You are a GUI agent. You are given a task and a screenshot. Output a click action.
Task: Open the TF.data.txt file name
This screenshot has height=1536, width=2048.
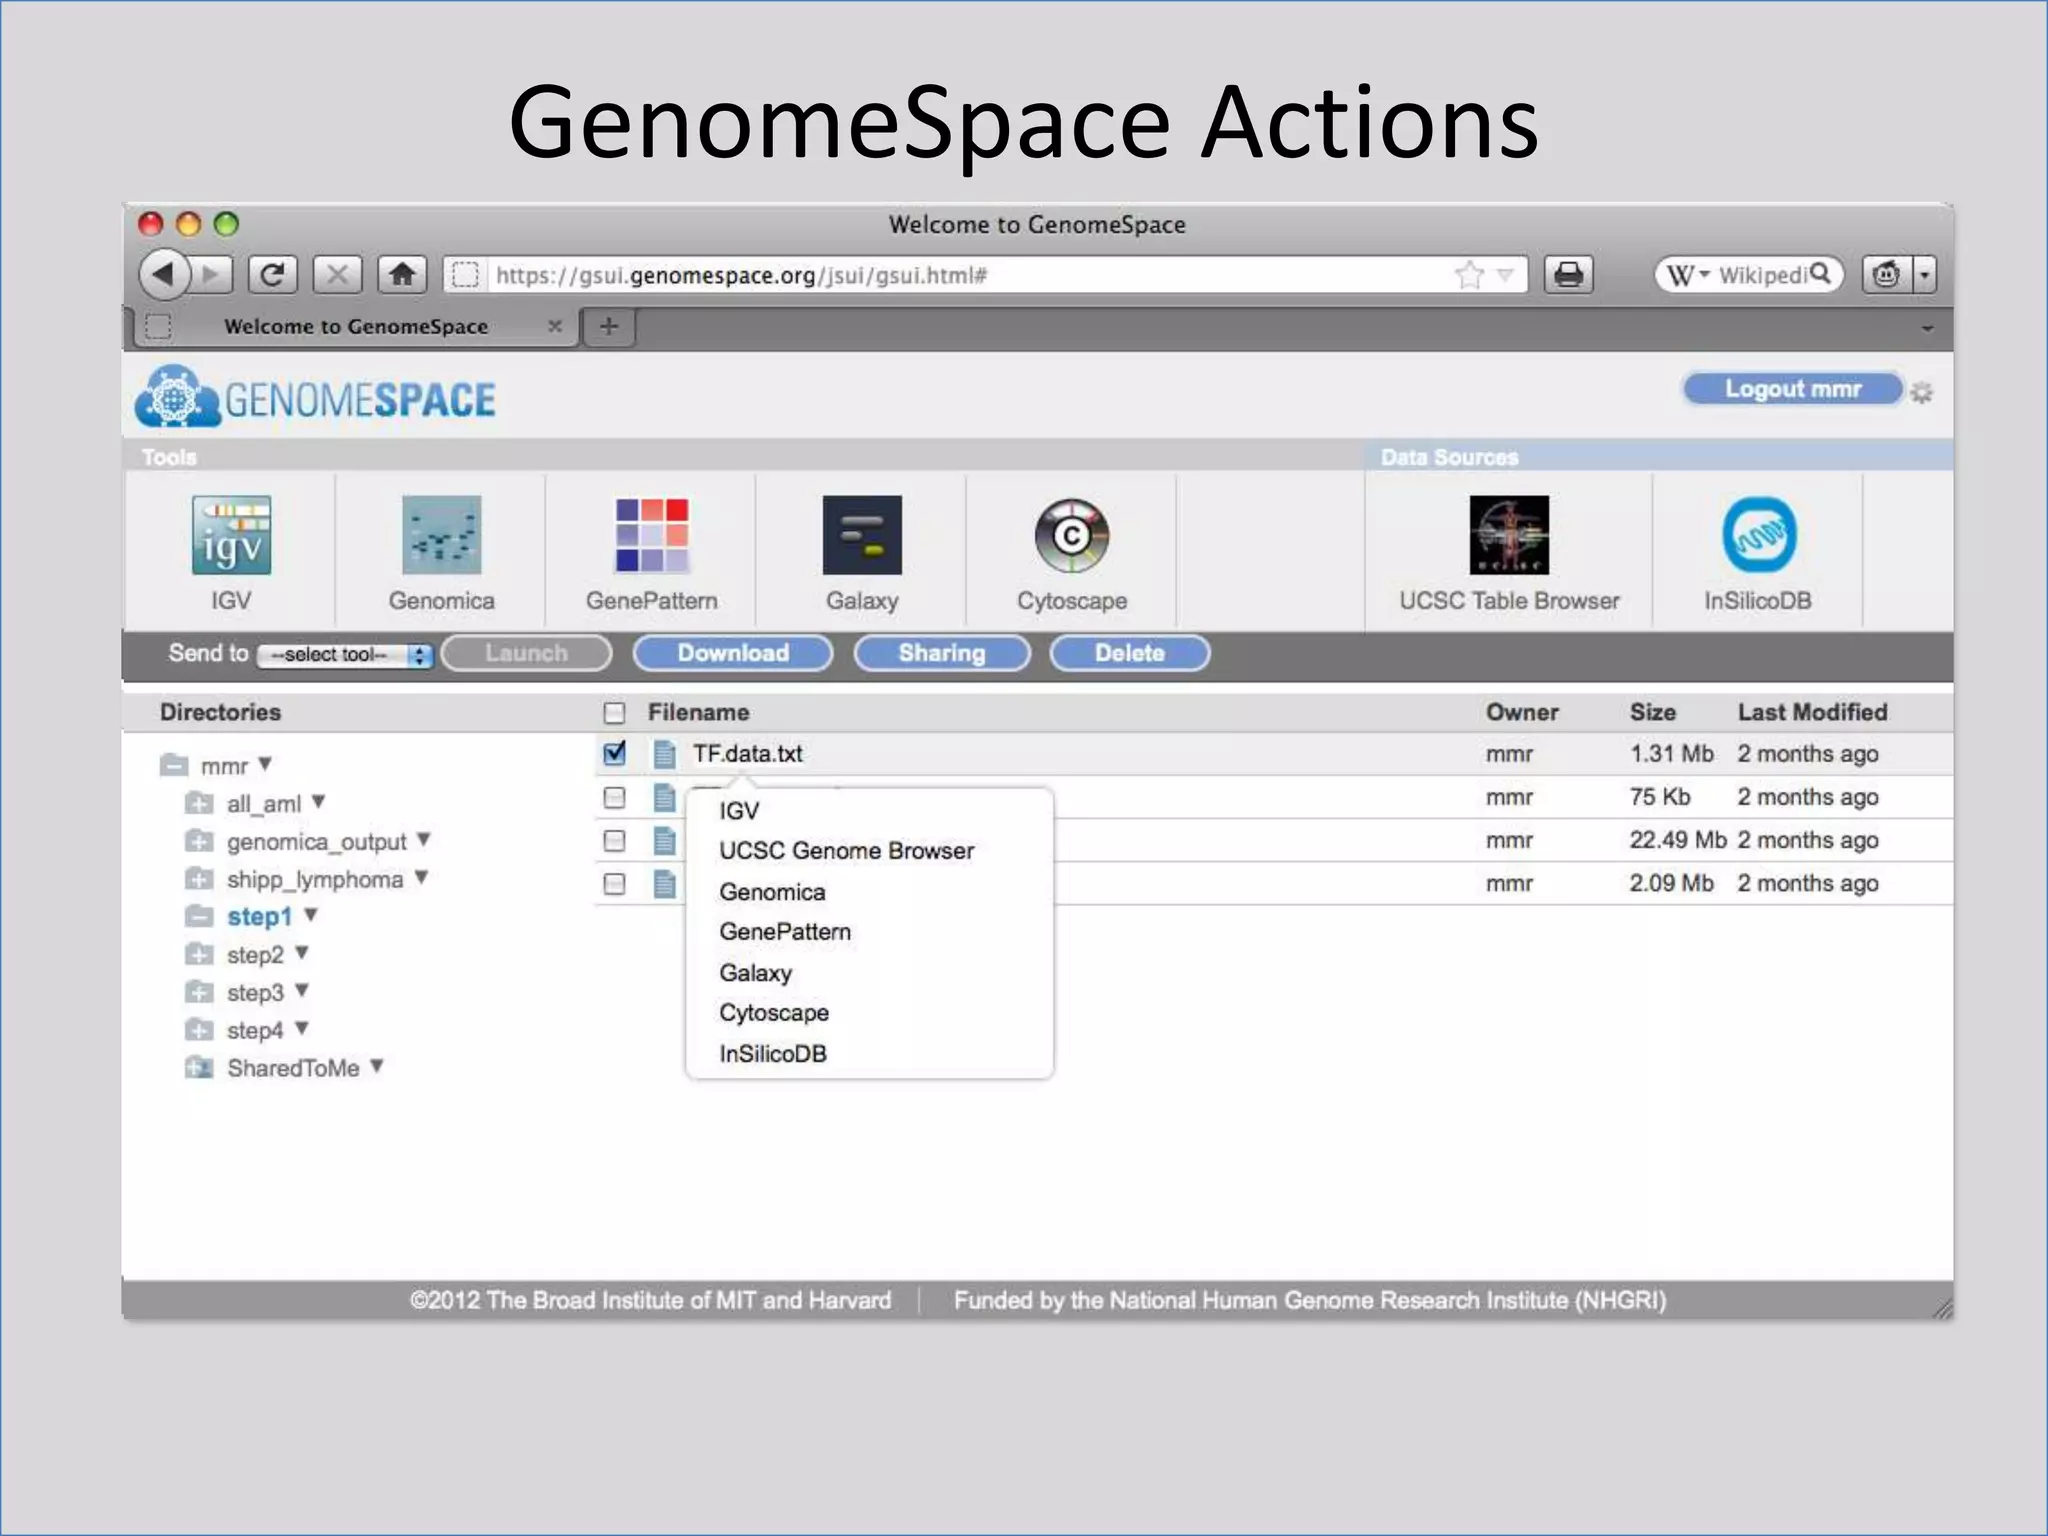748,754
